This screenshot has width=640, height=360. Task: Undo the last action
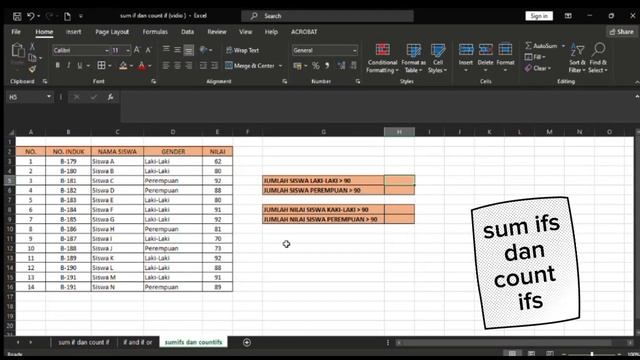tap(31, 16)
